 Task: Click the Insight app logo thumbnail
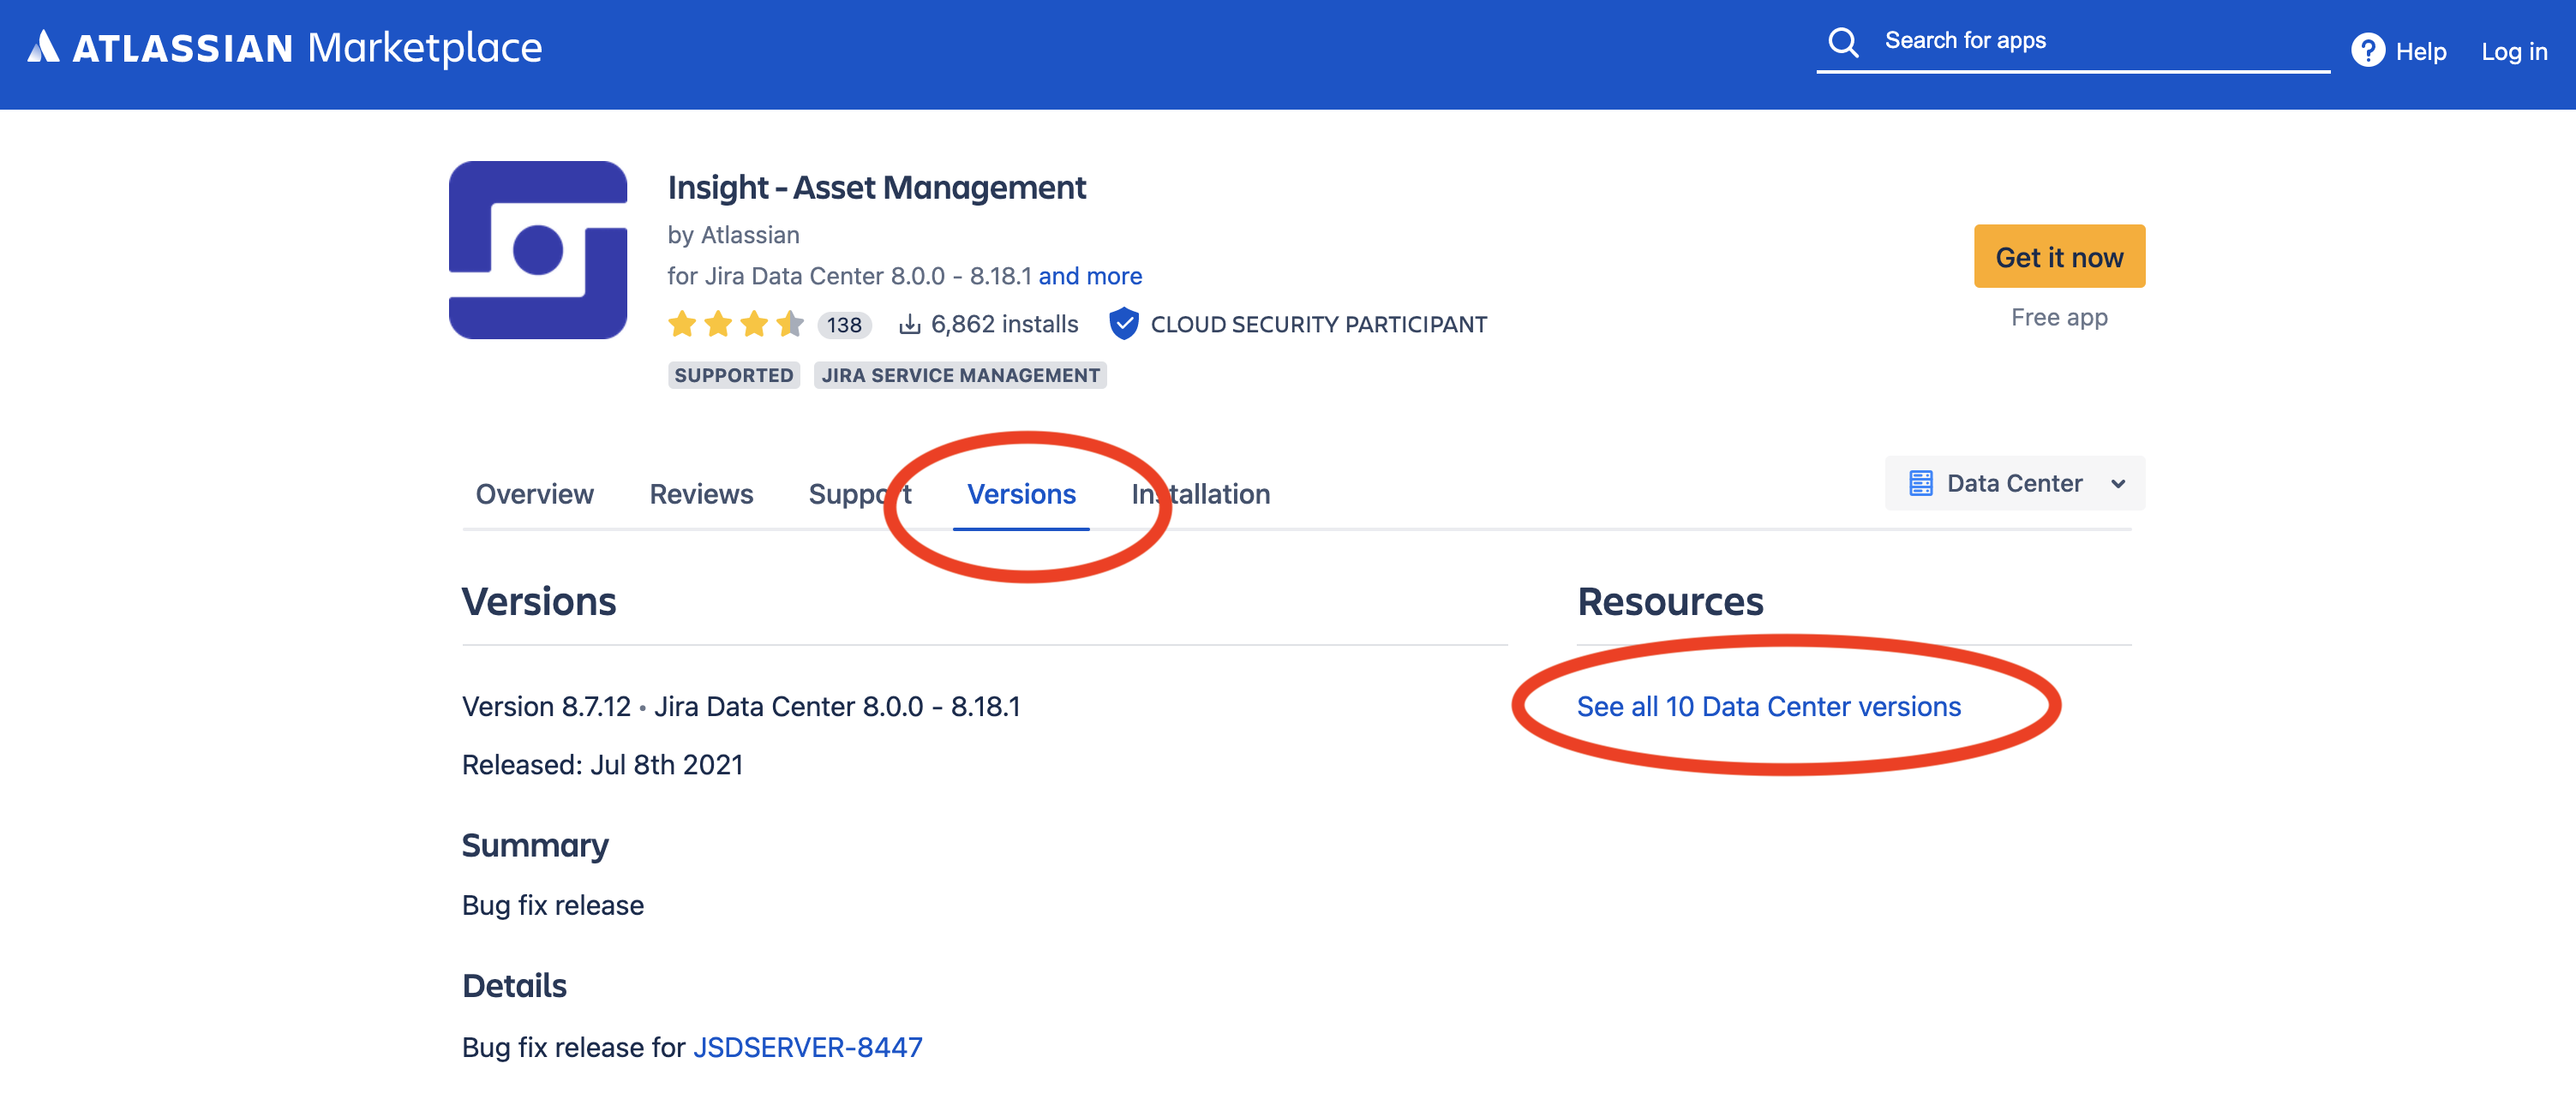[538, 250]
